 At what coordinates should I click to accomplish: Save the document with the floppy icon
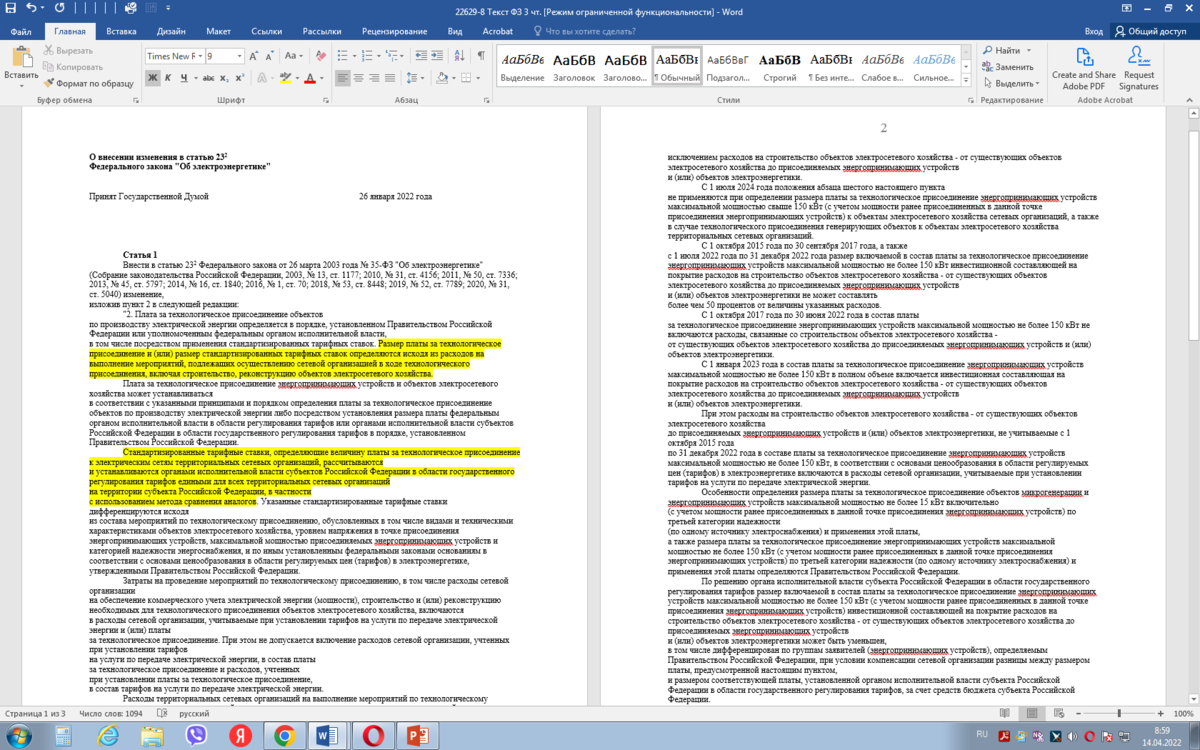point(9,10)
